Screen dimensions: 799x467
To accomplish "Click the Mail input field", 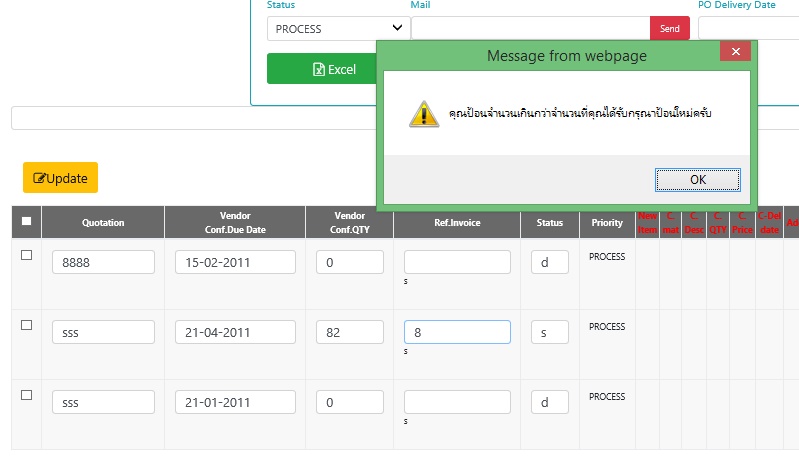I will (530, 29).
